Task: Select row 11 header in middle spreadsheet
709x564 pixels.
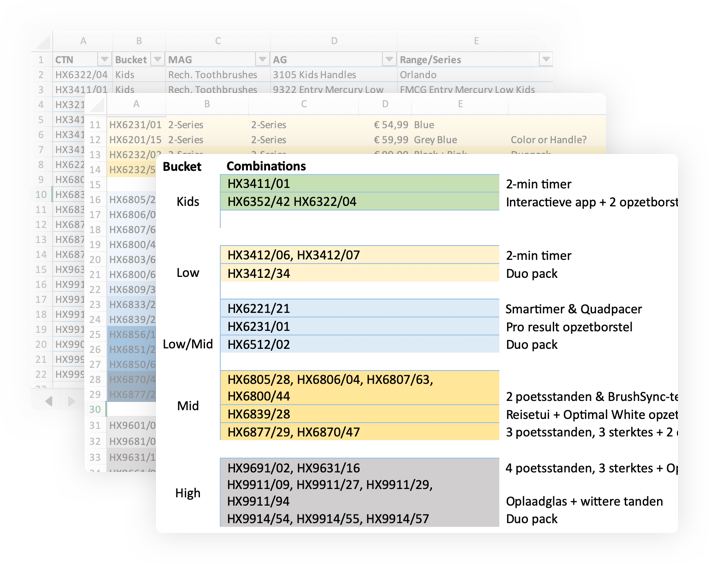Action: (x=95, y=125)
